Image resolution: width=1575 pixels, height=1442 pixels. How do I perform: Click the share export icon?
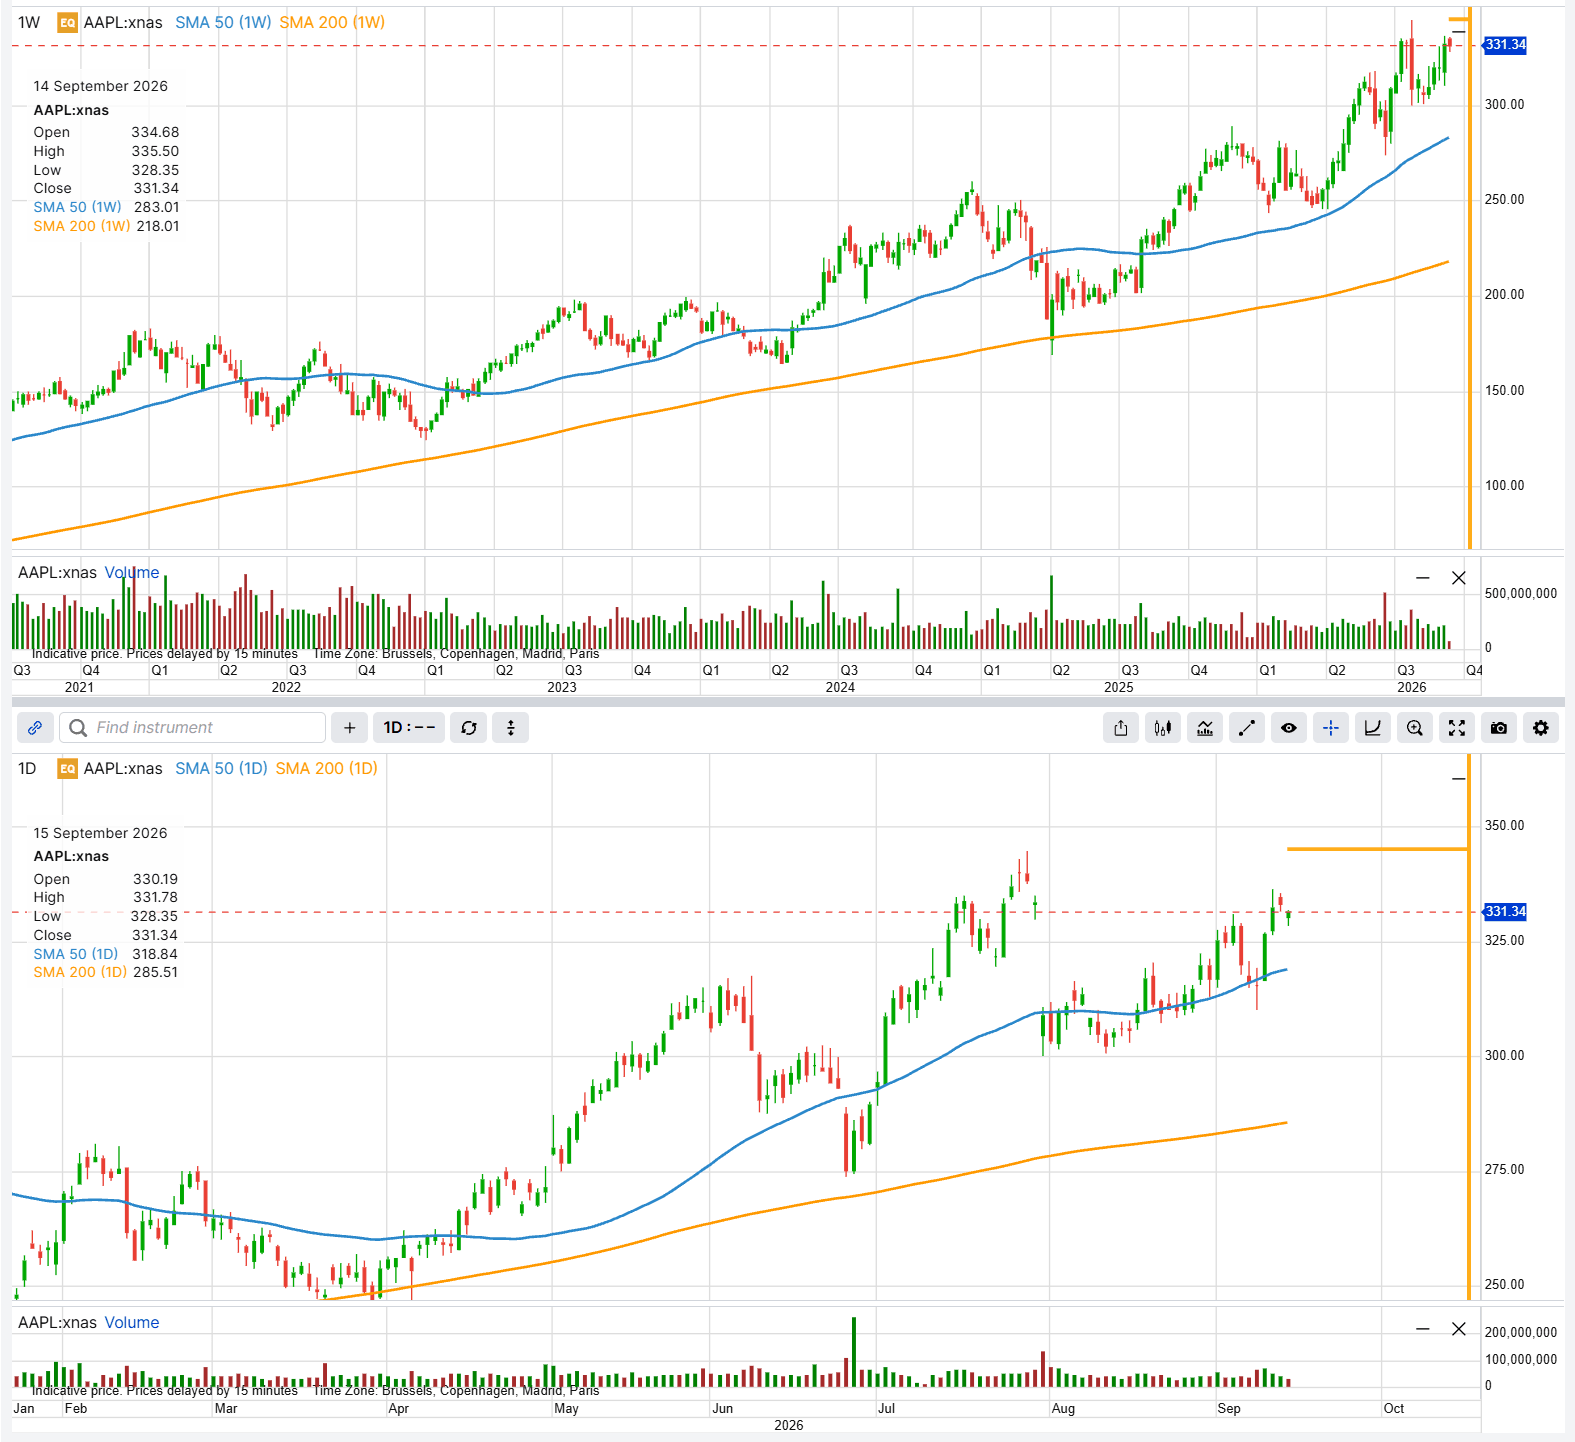click(1121, 728)
